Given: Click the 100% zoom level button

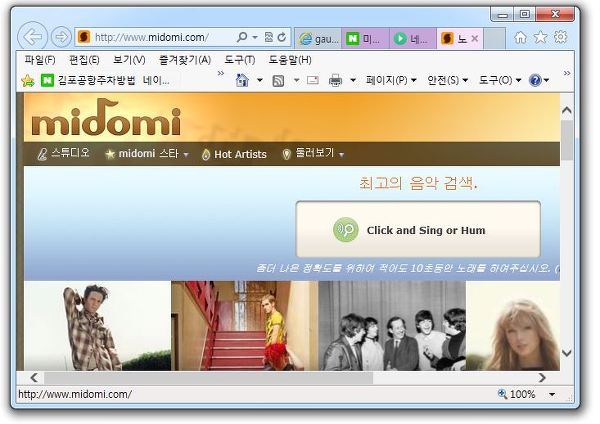Looking at the screenshot, I should point(517,394).
